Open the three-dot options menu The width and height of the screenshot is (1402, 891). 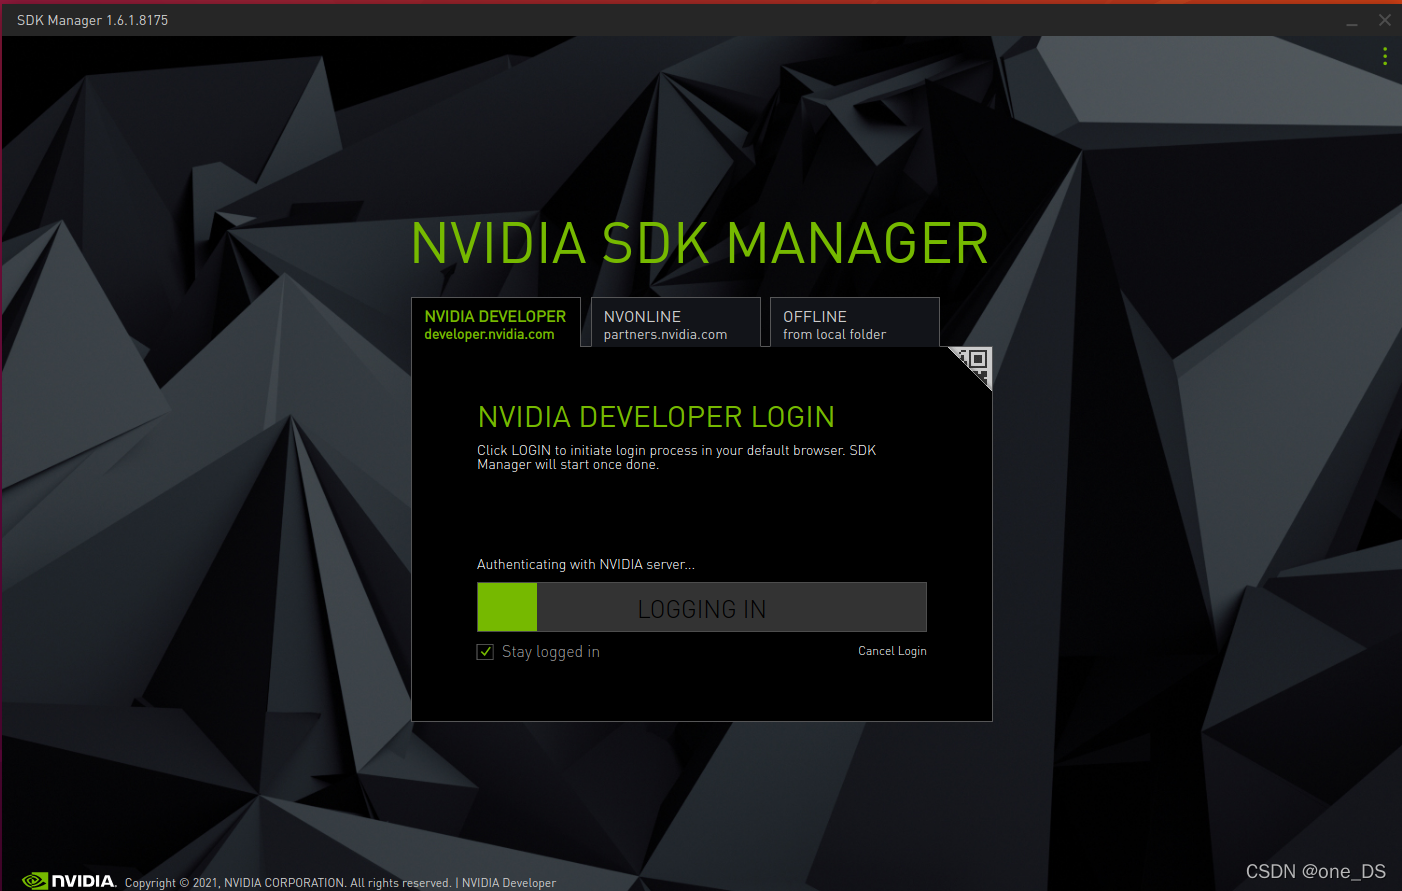tap(1385, 56)
